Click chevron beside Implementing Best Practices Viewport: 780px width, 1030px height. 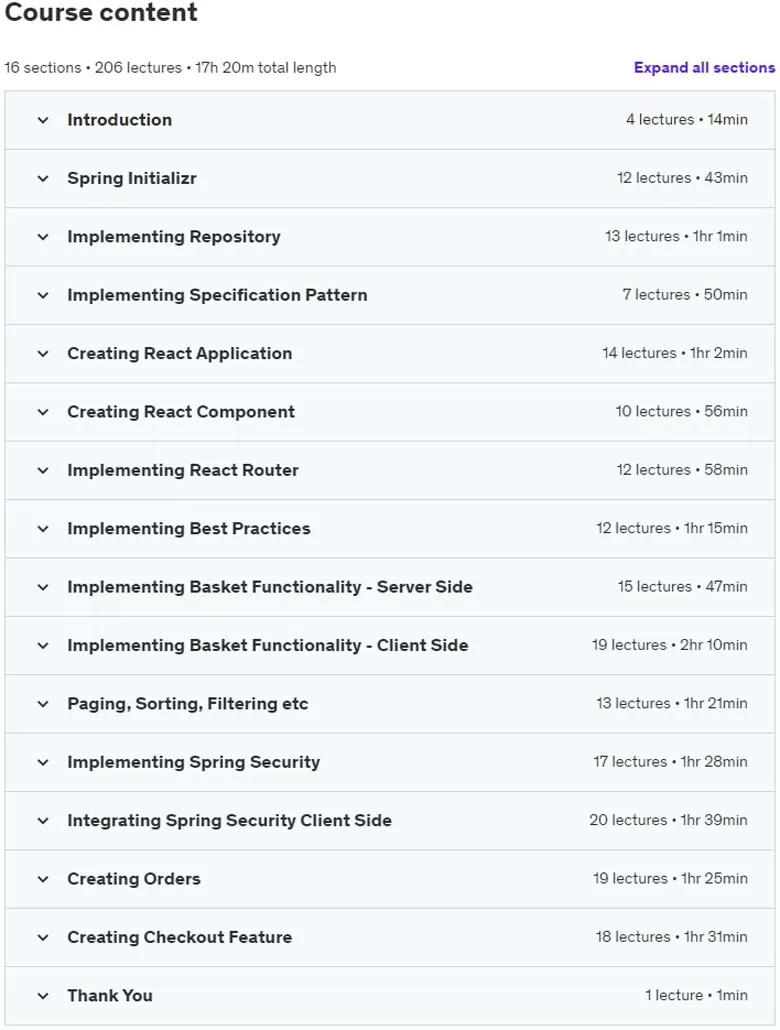tap(43, 529)
